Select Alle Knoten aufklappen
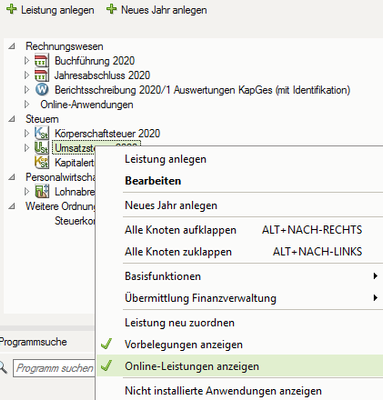This screenshot has height=400, width=383. point(240,230)
